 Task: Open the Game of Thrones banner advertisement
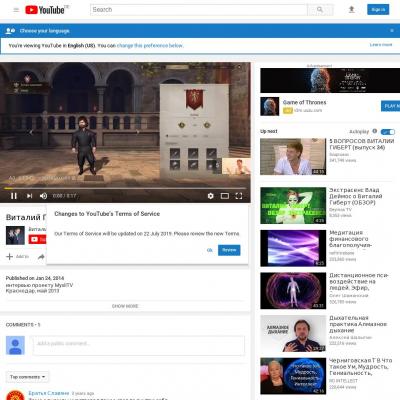(x=330, y=80)
